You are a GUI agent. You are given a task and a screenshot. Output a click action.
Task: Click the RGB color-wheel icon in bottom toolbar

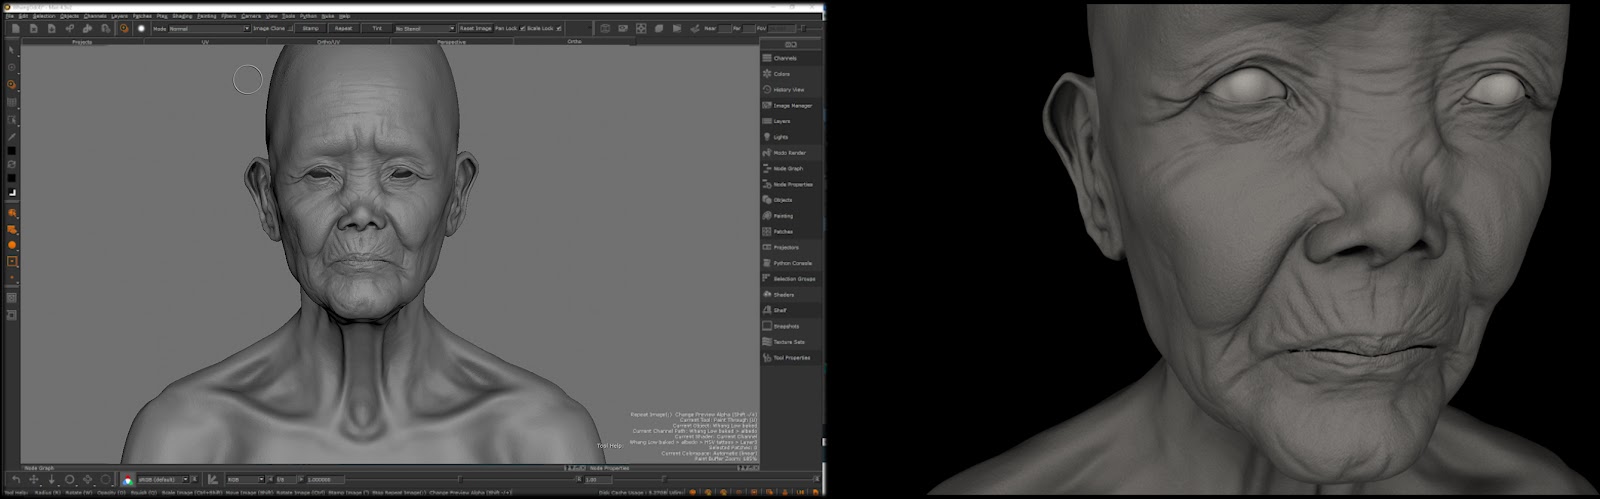coord(128,479)
